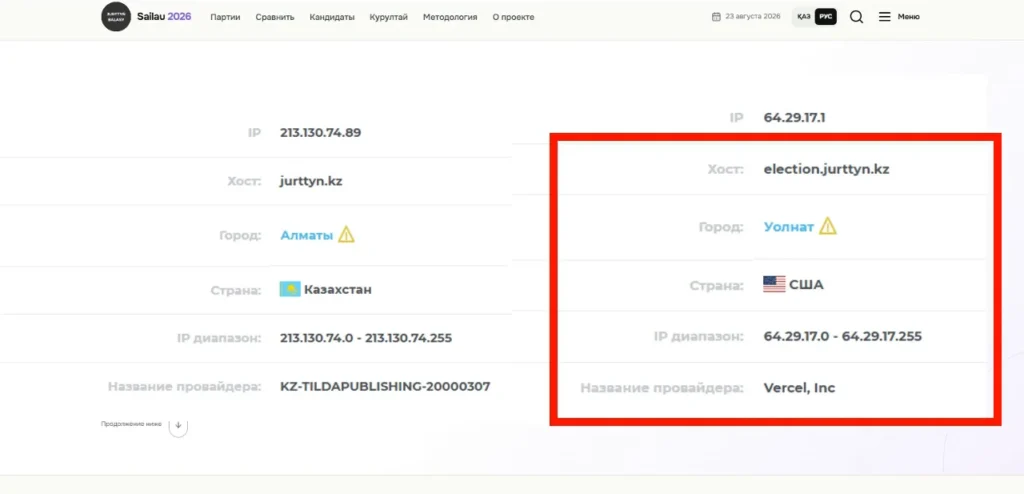
Task: Select range 213.130.74.0 - 213.130.74.255
Action: (x=366, y=338)
